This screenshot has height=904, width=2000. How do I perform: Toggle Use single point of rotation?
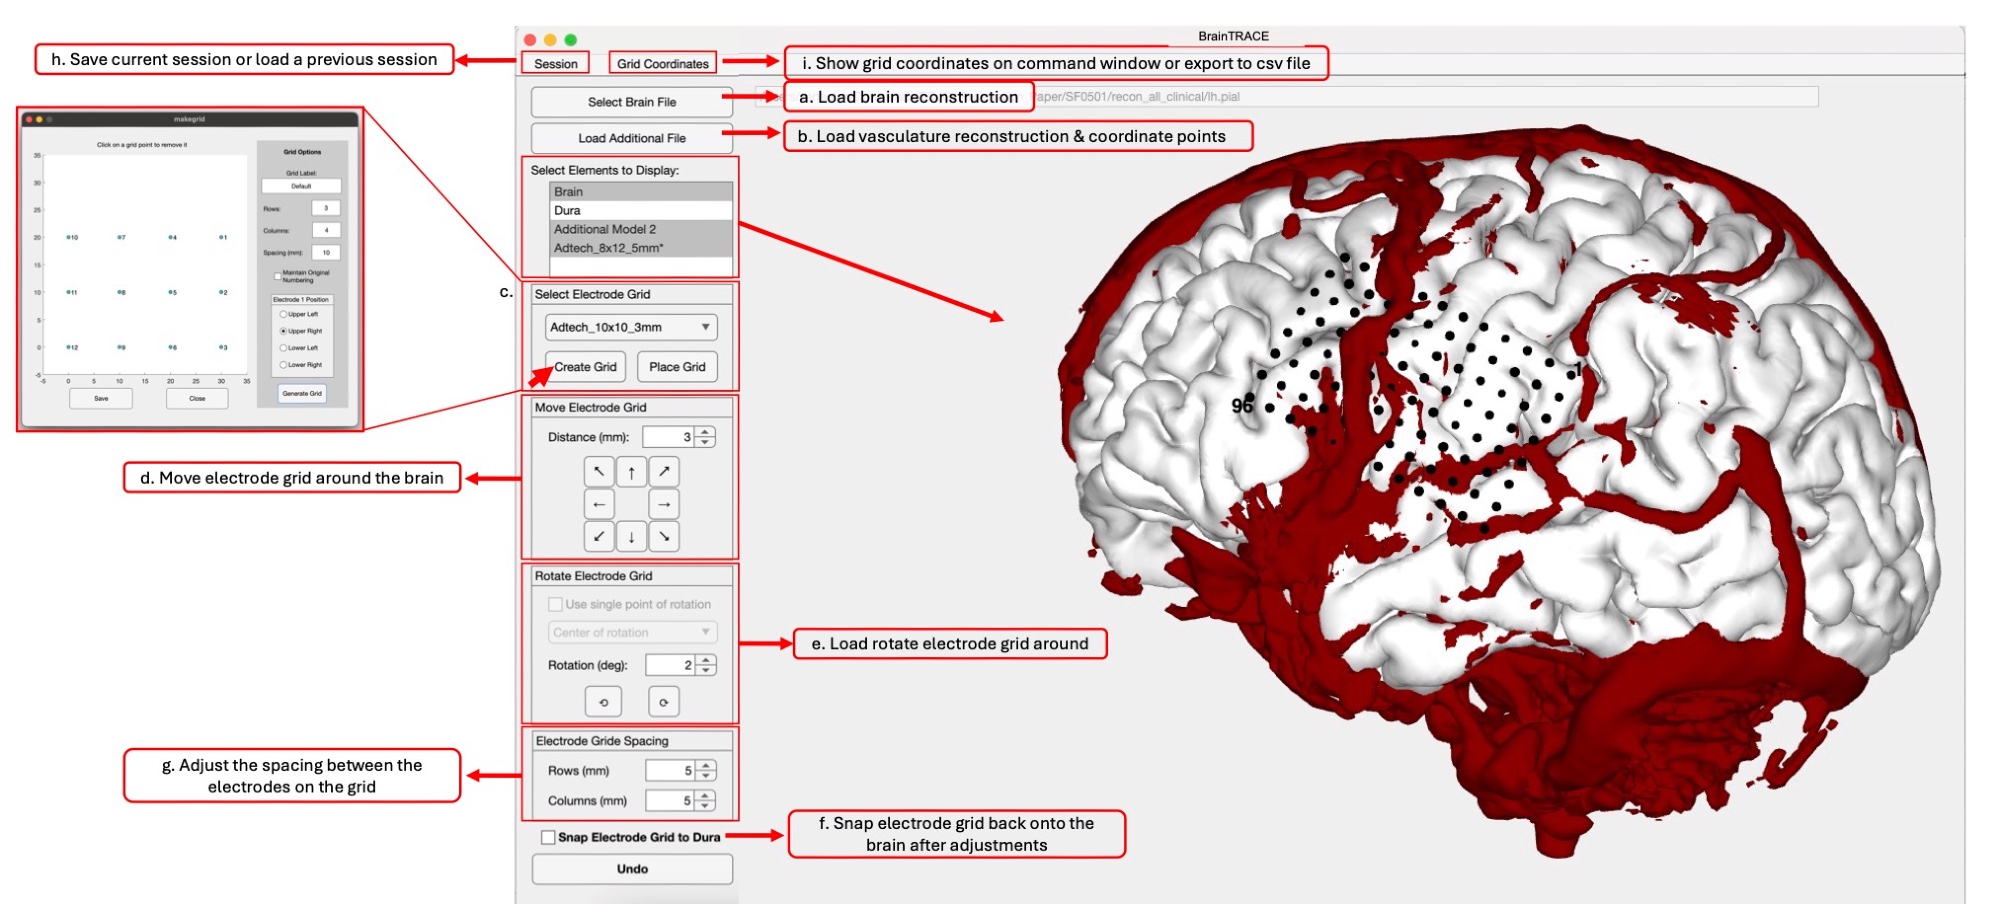(555, 604)
